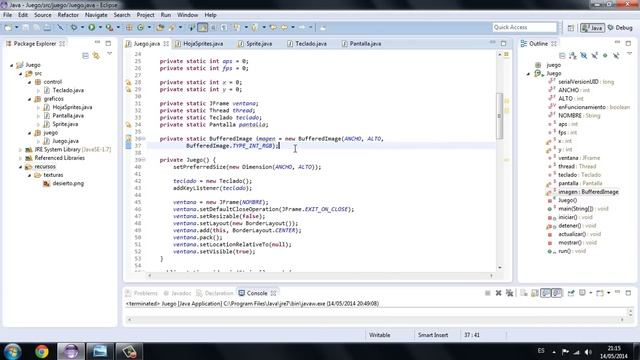This screenshot has width=640, height=360.
Task: Toggle Hide Static Members in Outline
Action: 594,55
